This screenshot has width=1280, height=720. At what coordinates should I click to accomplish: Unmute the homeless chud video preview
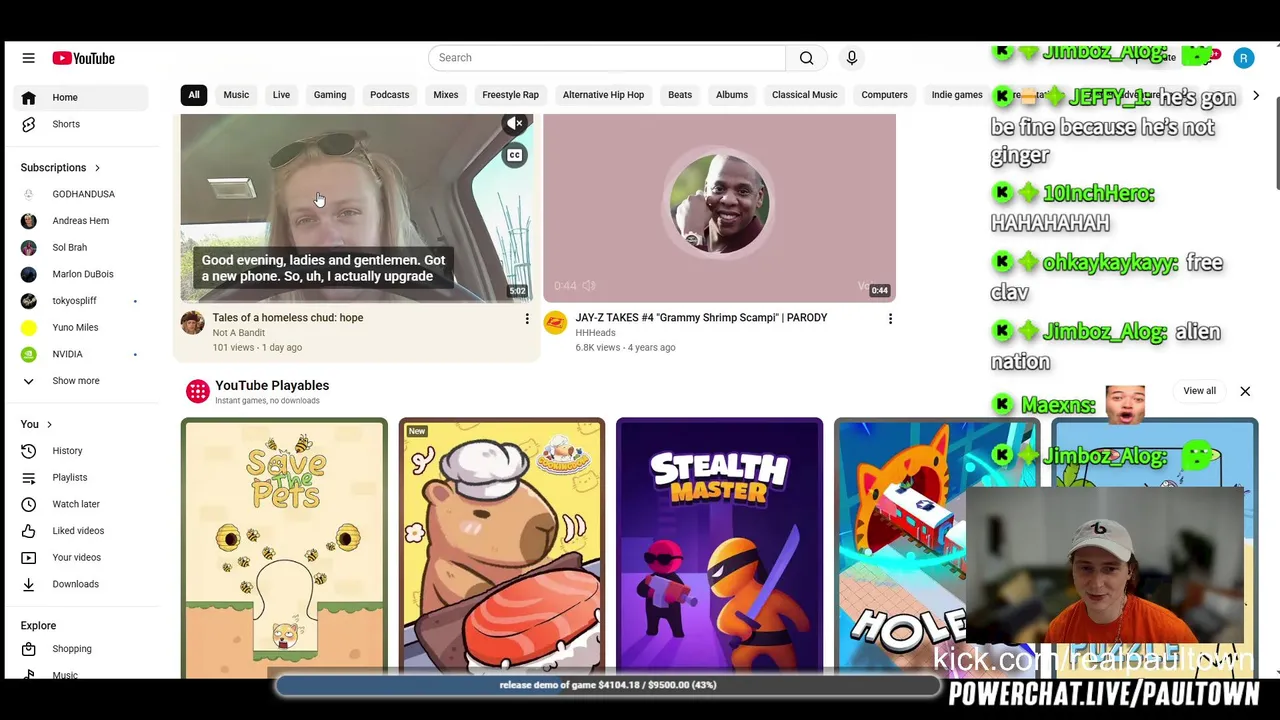click(515, 124)
